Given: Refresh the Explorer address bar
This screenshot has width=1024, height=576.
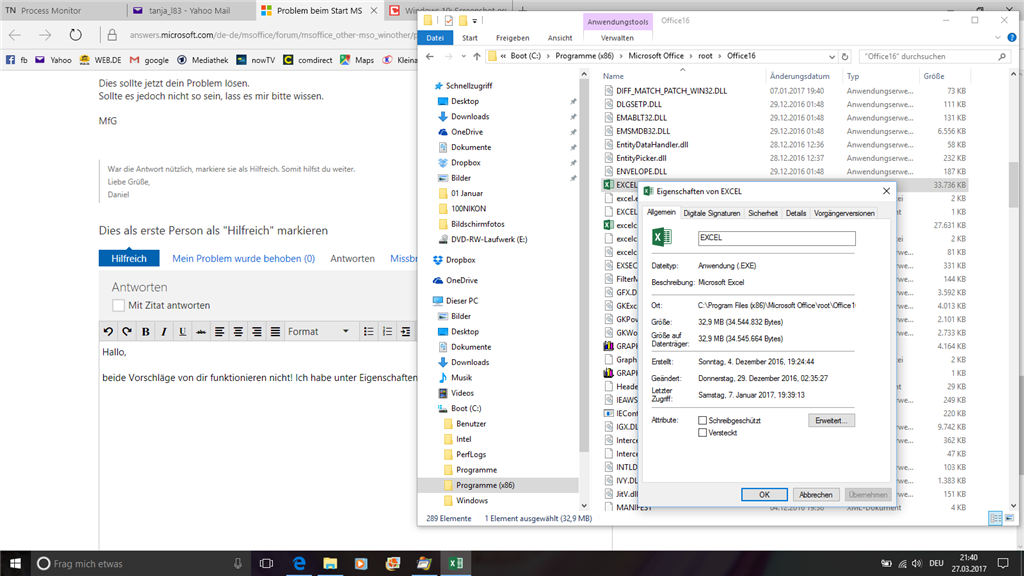Looking at the screenshot, I should (844, 56).
